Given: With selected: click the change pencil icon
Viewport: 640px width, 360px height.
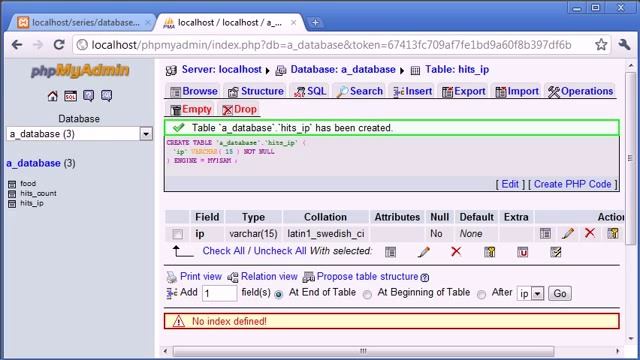Looking at the screenshot, I should [x=423, y=252].
